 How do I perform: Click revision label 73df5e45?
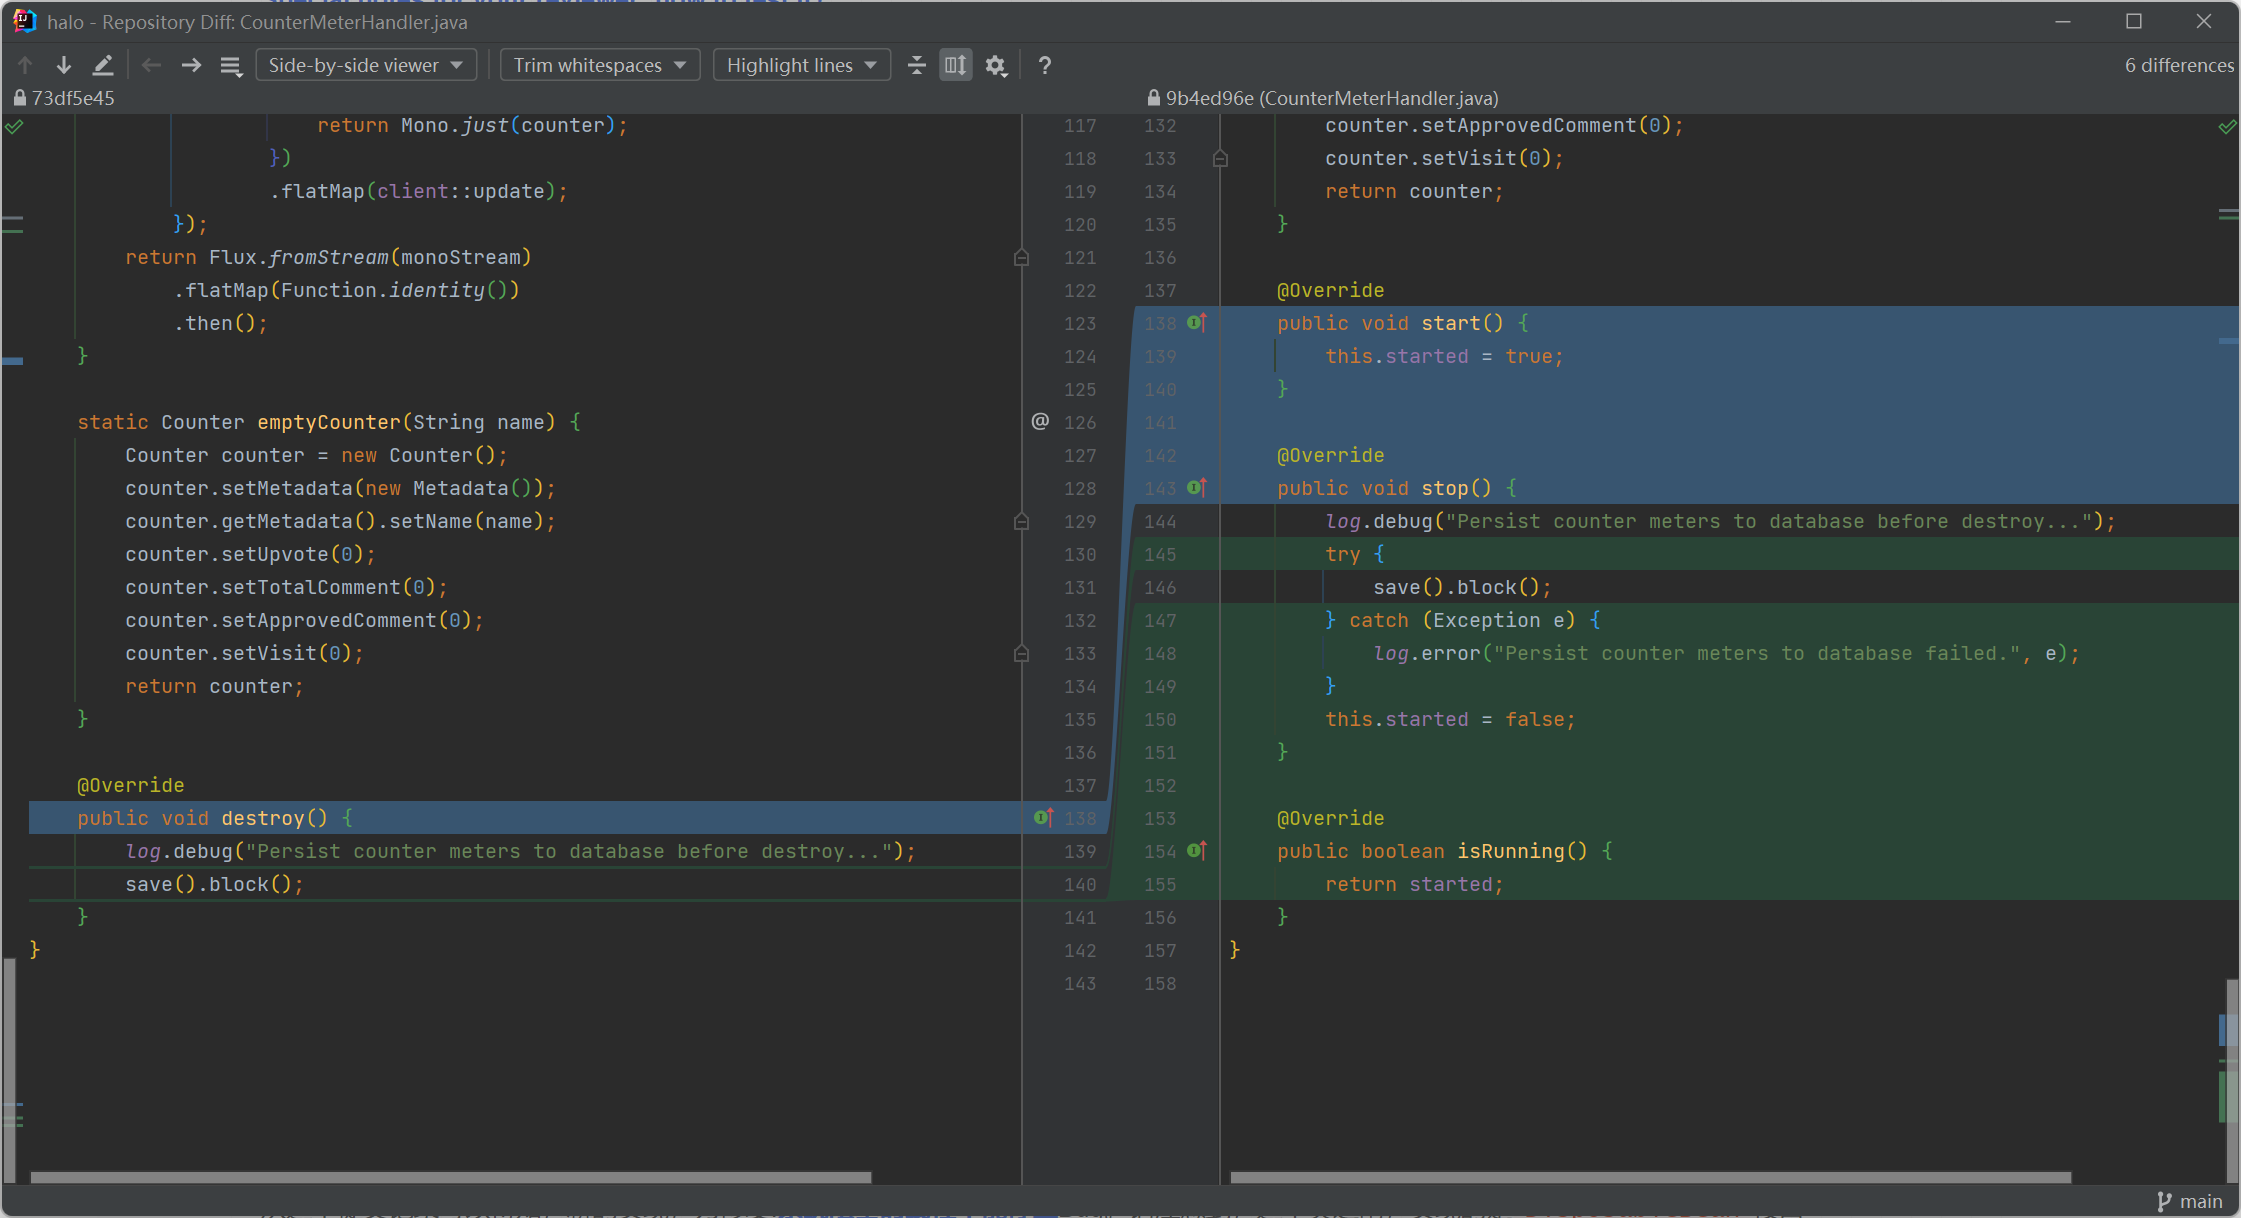click(73, 98)
